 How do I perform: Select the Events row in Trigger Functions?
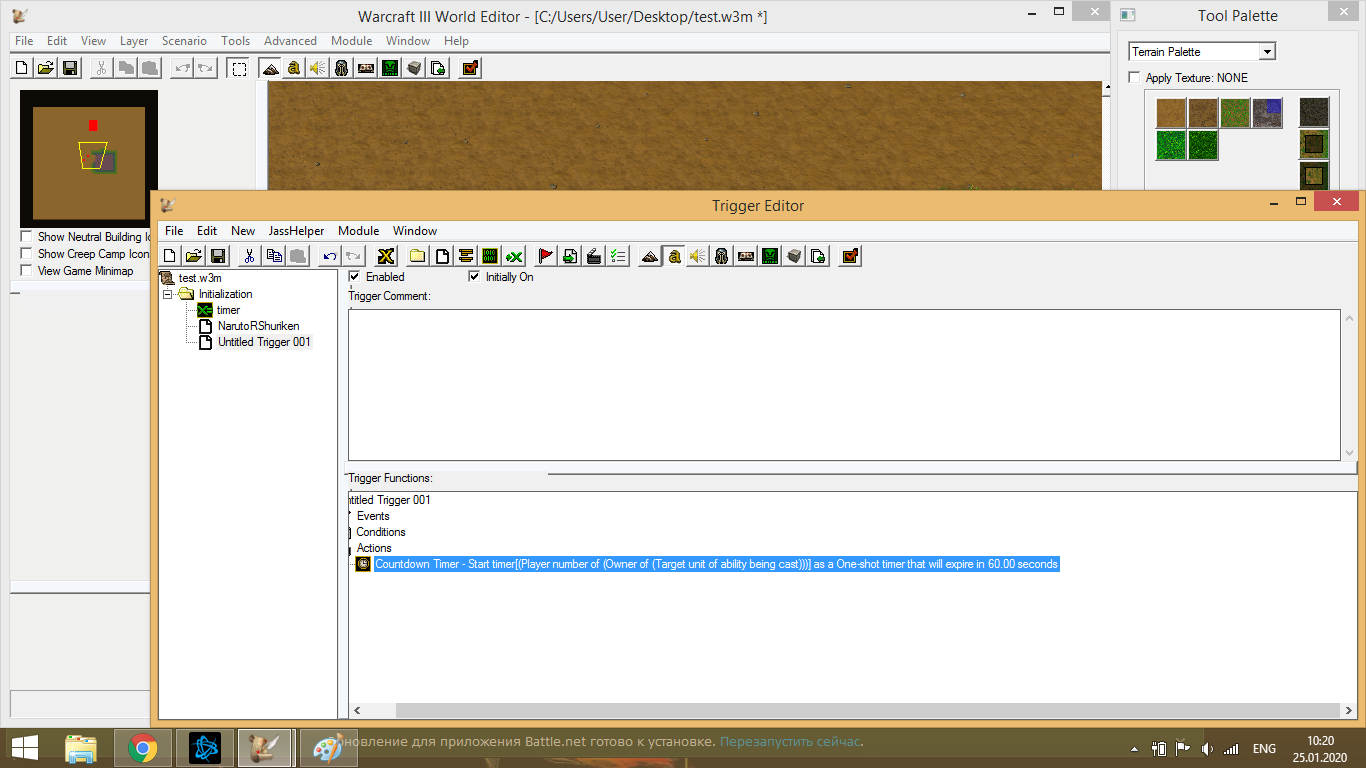tap(373, 516)
